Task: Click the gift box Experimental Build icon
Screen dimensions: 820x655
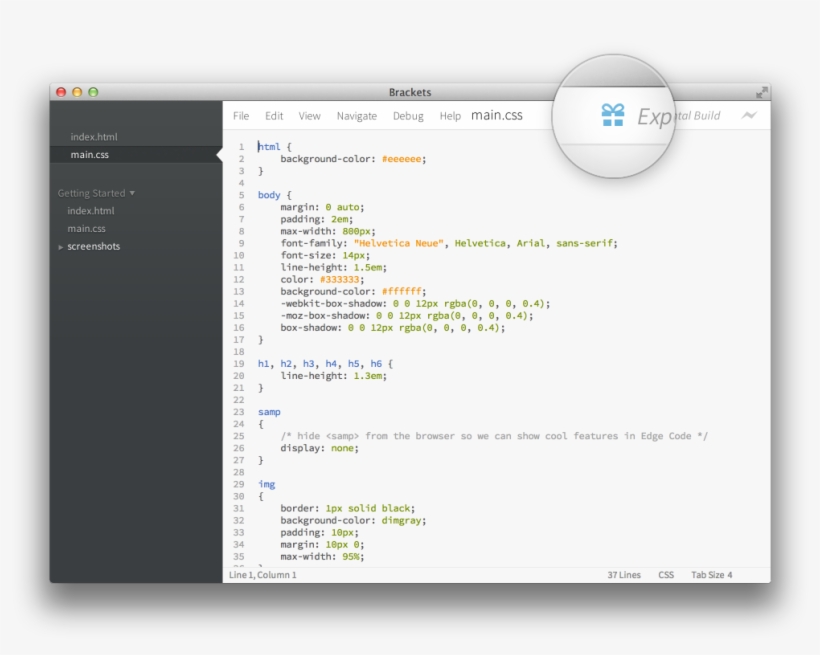Action: pos(612,116)
